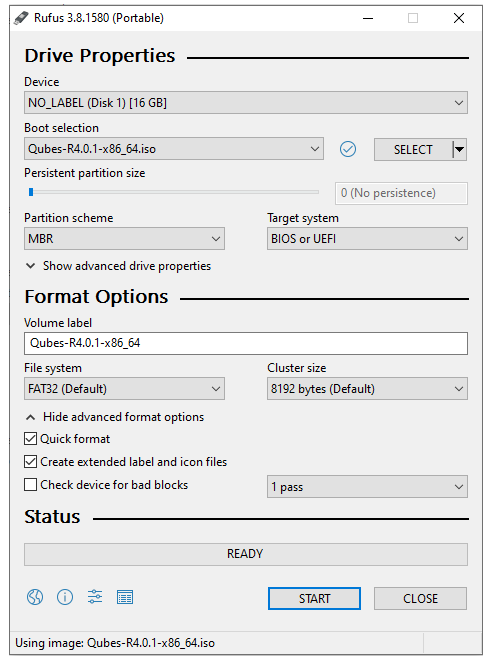Open the Device dropdown

246,103
